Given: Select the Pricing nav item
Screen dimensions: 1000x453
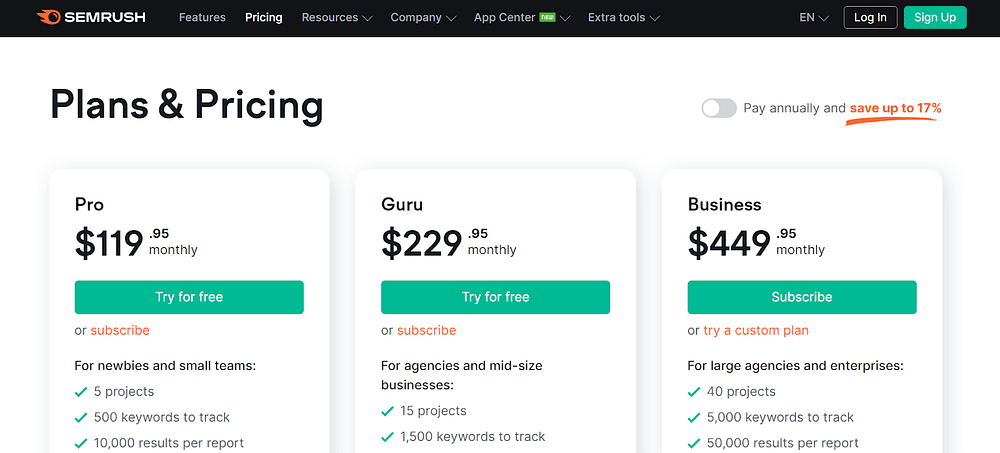Looking at the screenshot, I should (264, 17).
